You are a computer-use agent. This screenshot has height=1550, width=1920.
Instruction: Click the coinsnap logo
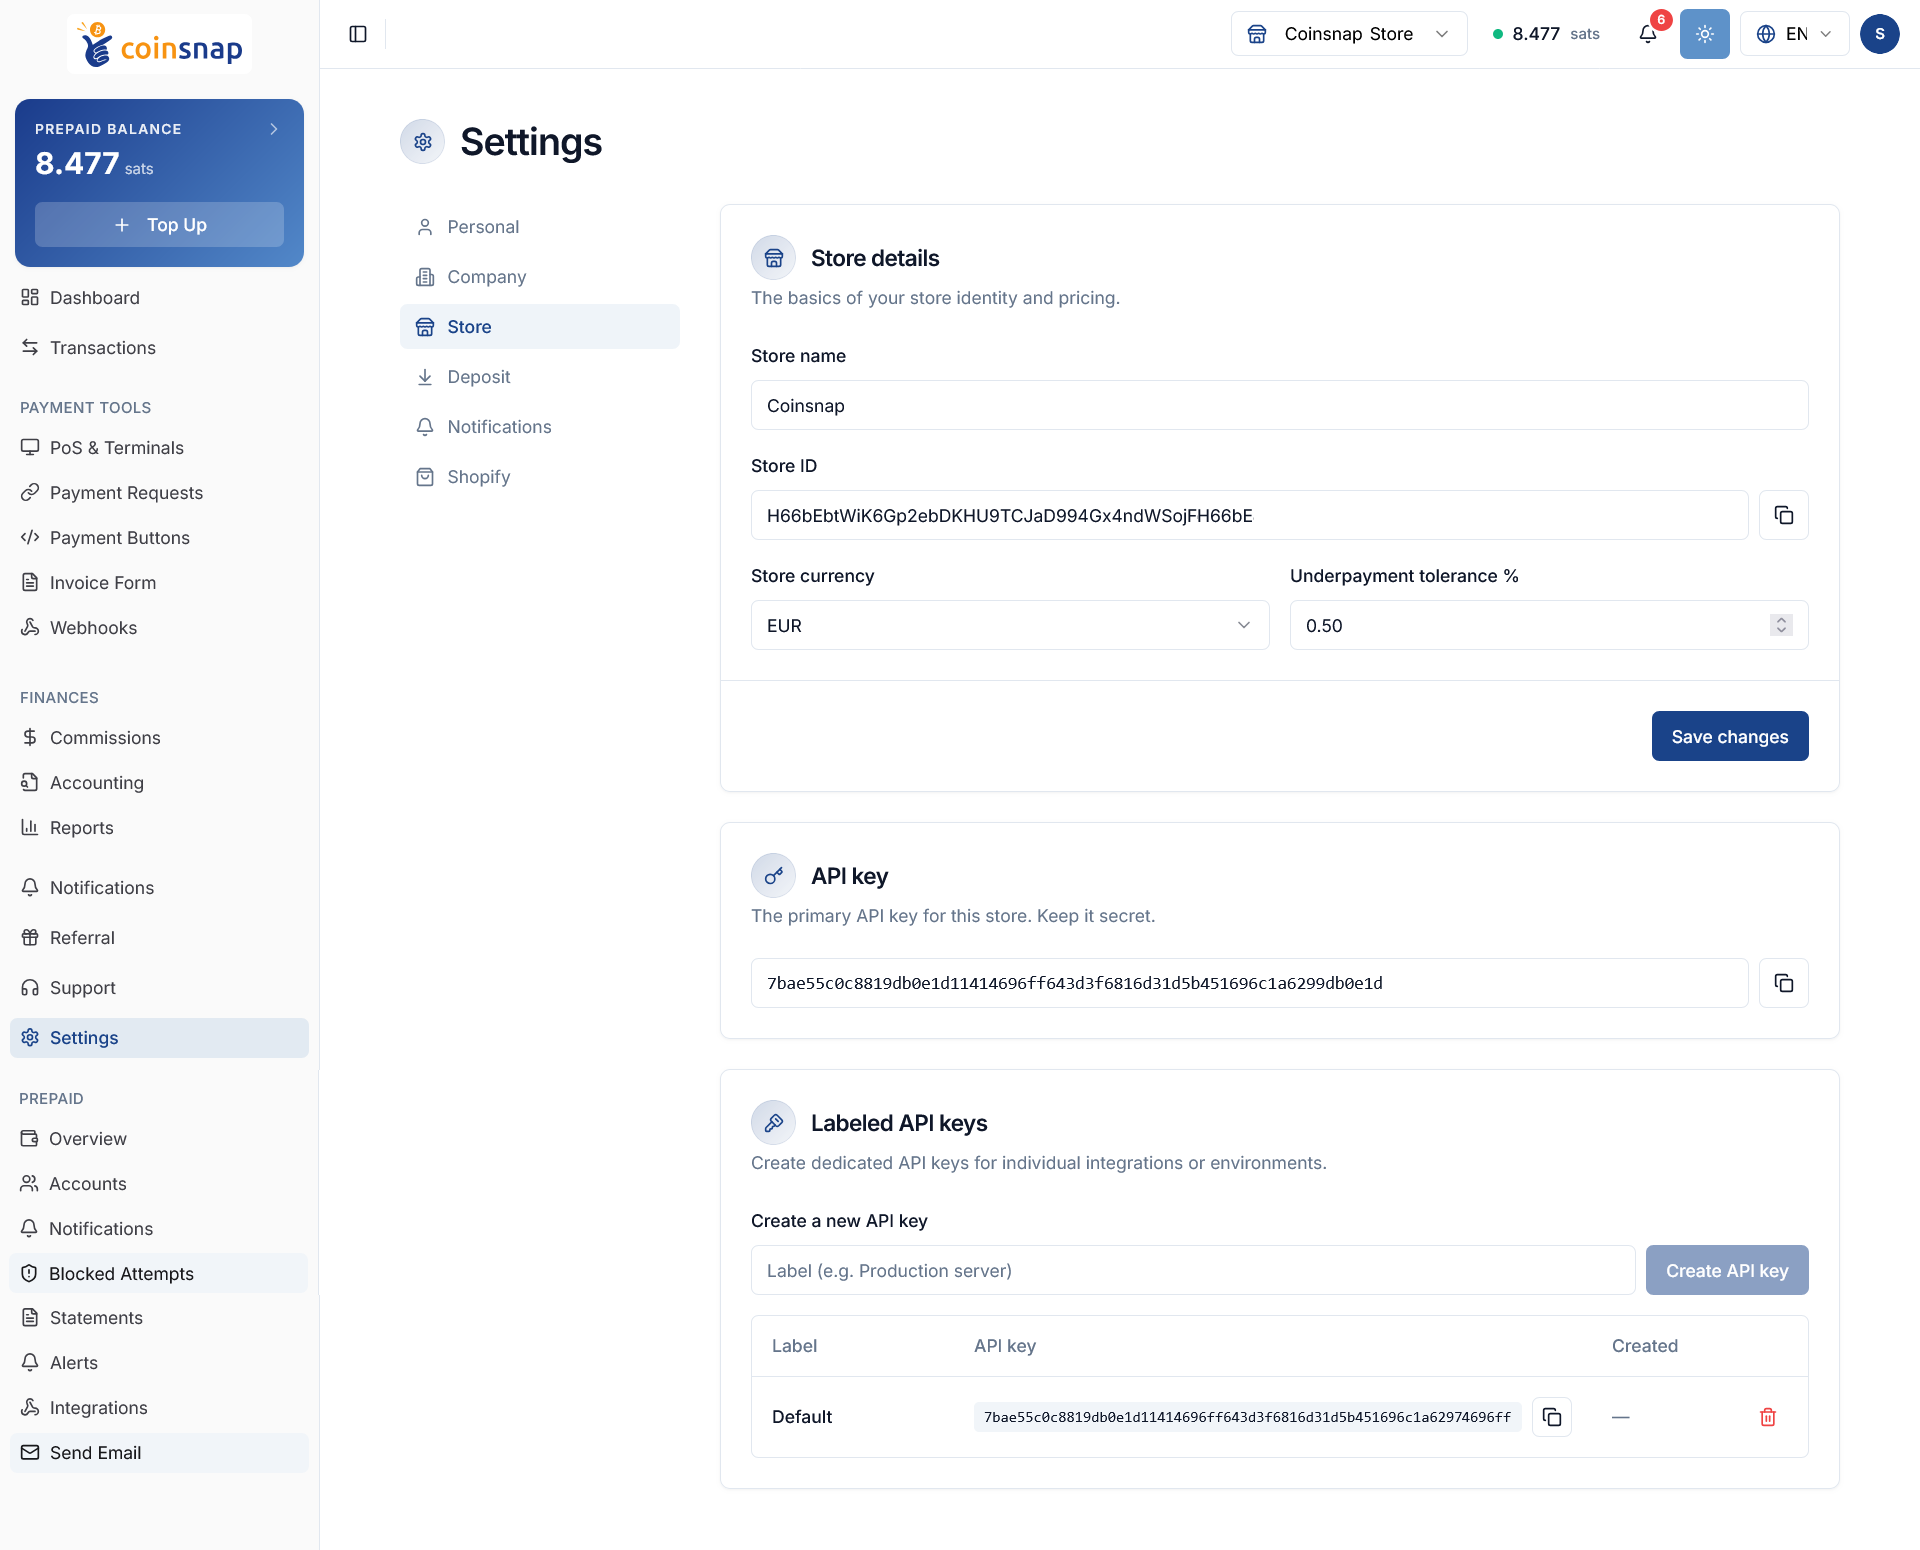pyautogui.click(x=160, y=45)
